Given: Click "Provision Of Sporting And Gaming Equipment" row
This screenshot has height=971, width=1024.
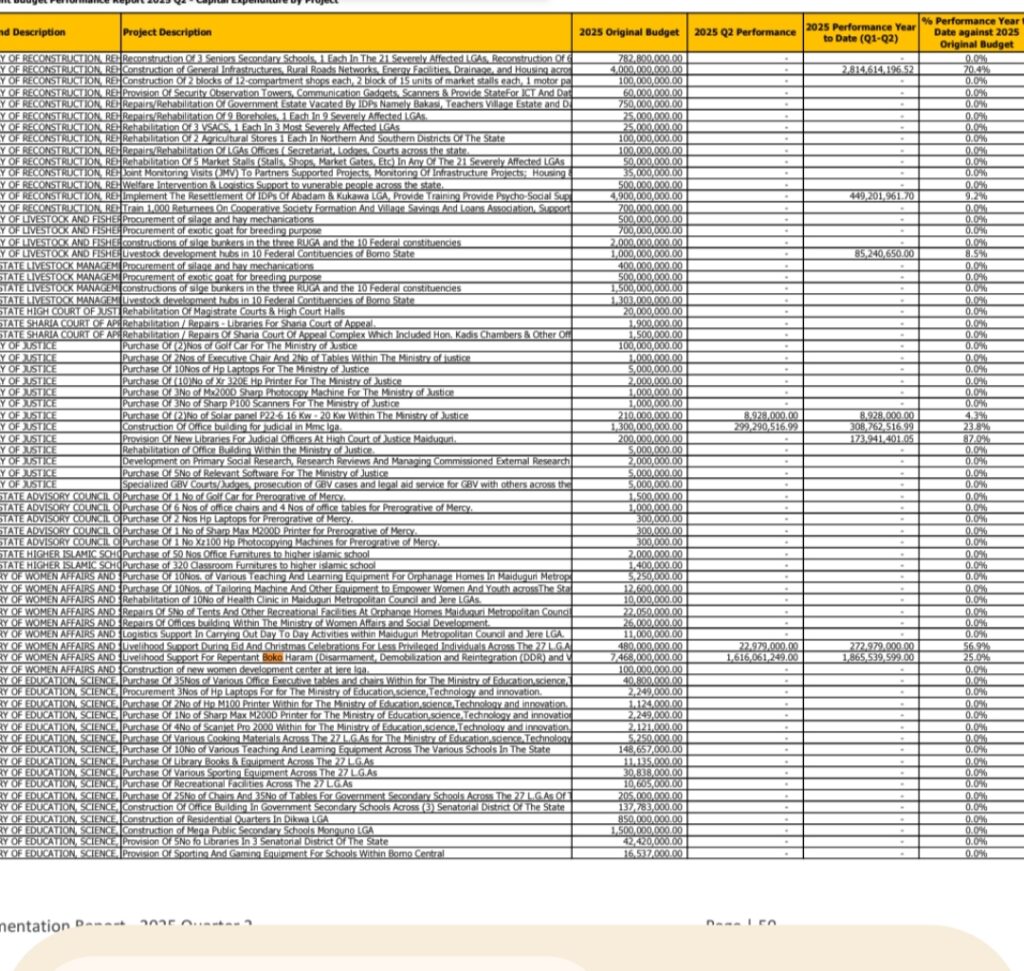Looking at the screenshot, I should click(283, 853).
